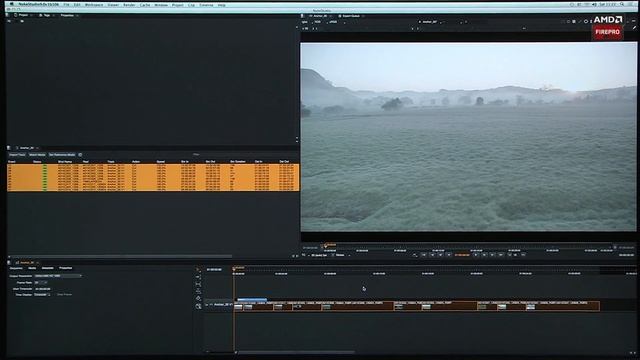Open the Sequence tab in timeline properties
This screenshot has width=640, height=360.
[16, 268]
